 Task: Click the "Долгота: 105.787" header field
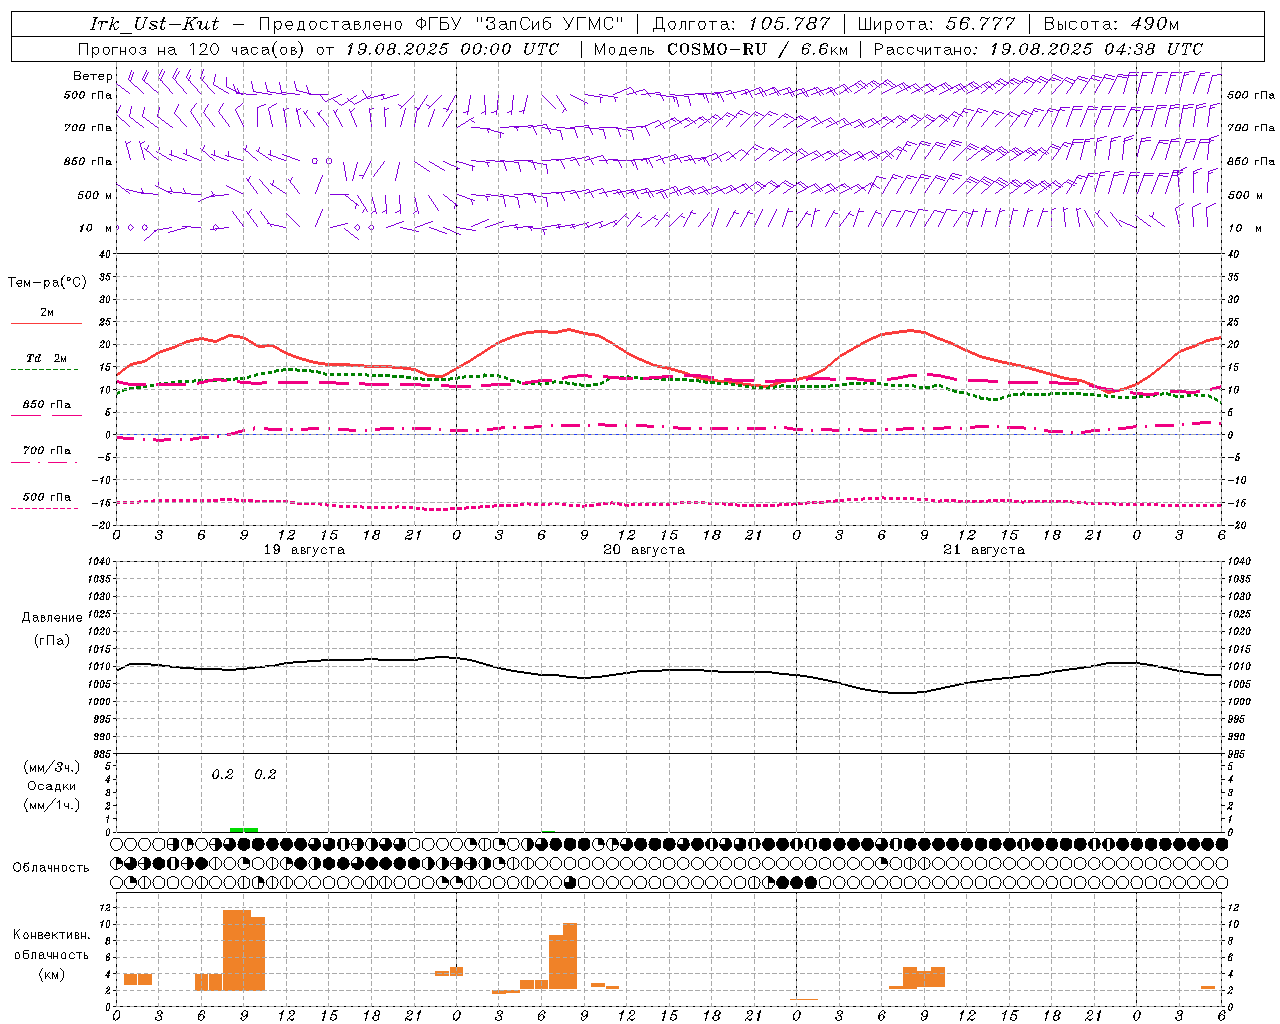741,24
